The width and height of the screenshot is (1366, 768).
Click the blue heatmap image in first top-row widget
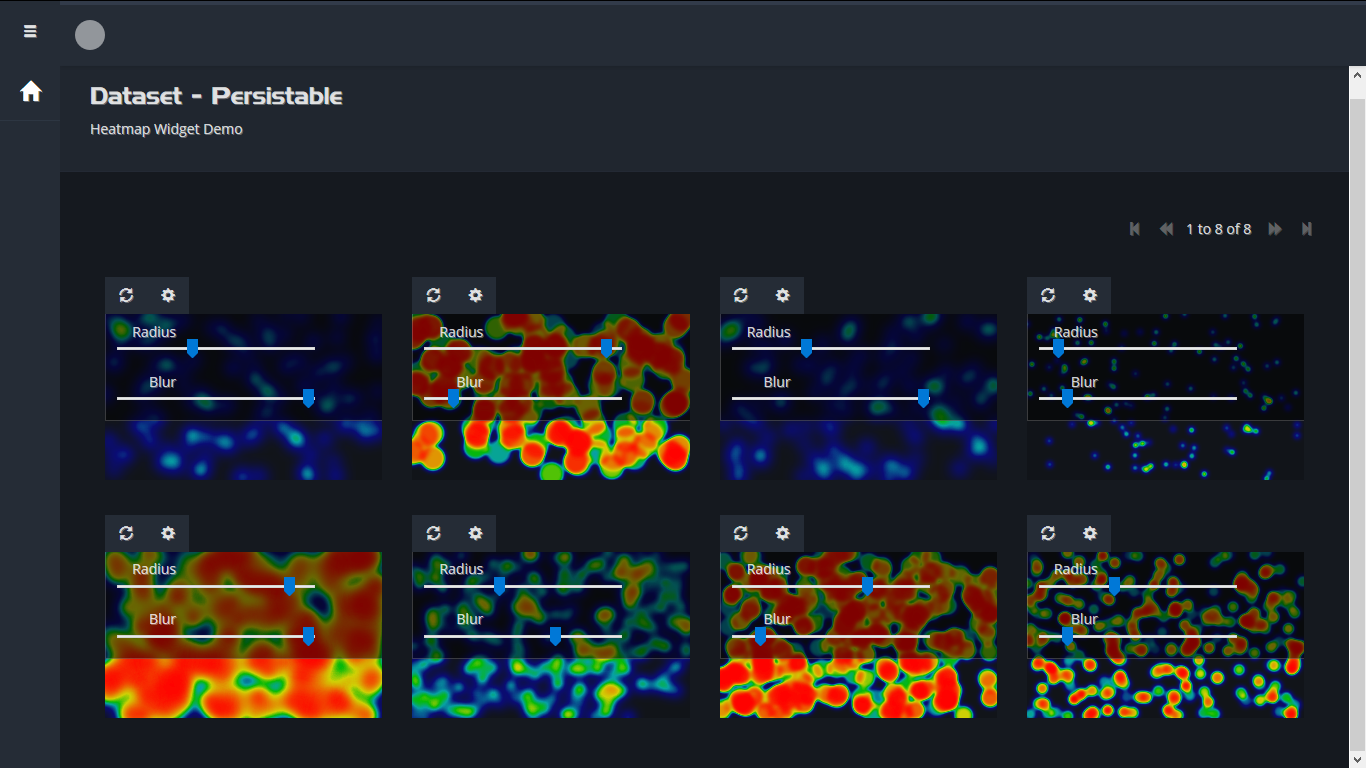tap(243, 397)
